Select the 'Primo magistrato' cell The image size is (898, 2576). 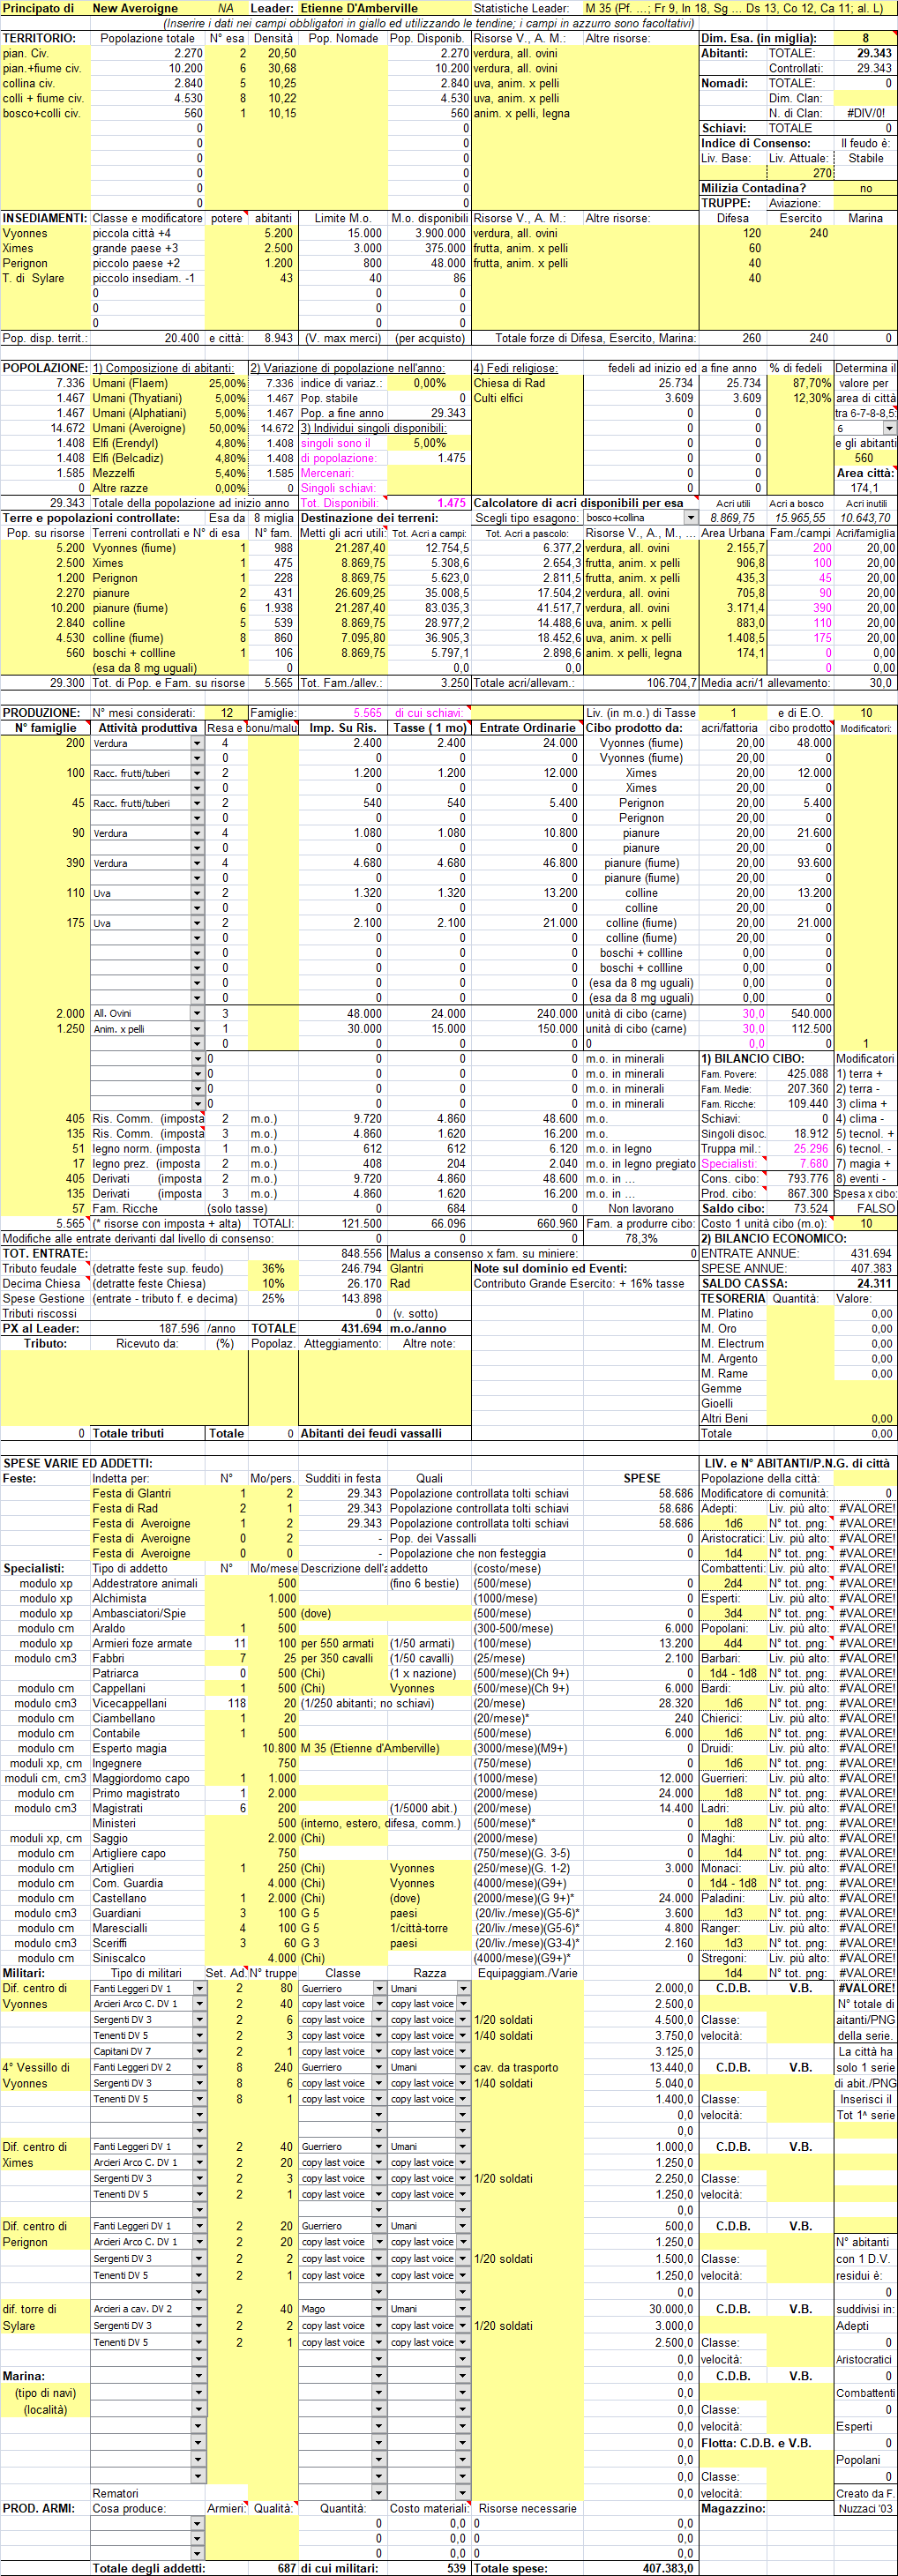point(148,1793)
